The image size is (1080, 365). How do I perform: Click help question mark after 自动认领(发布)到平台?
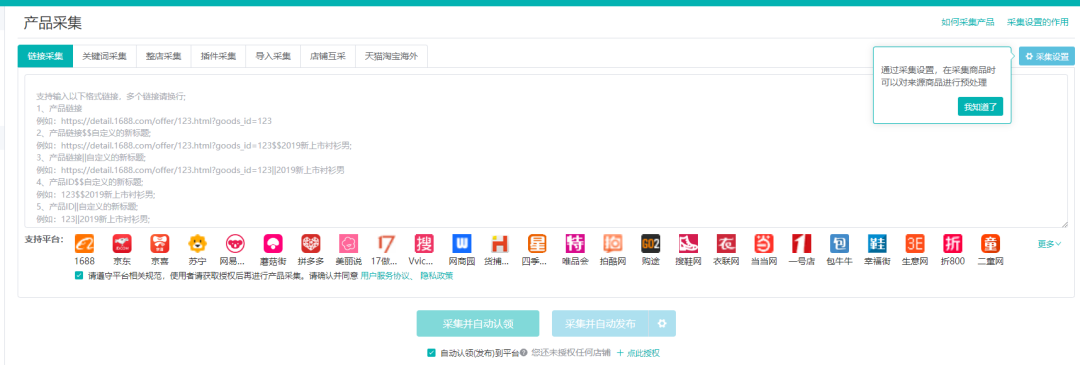[x=524, y=353]
